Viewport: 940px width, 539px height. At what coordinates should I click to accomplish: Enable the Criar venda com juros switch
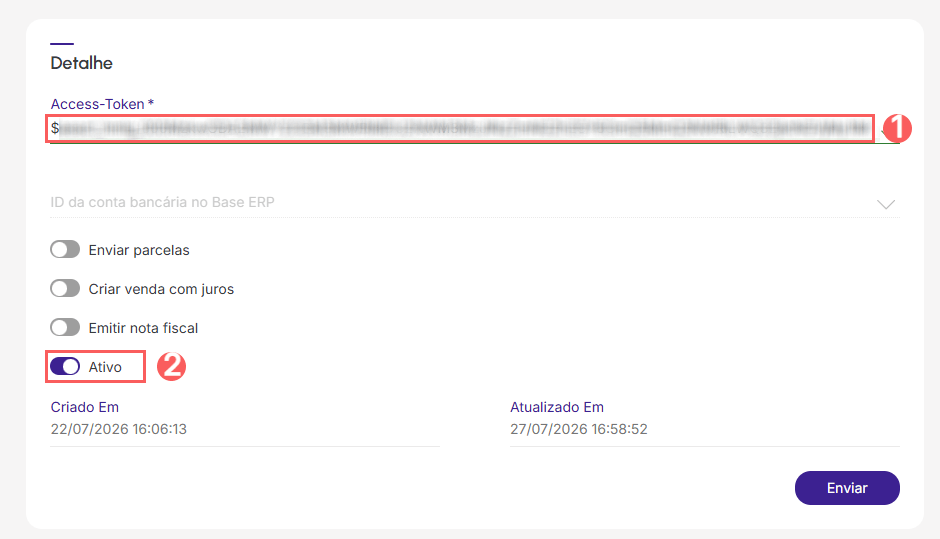pos(65,288)
